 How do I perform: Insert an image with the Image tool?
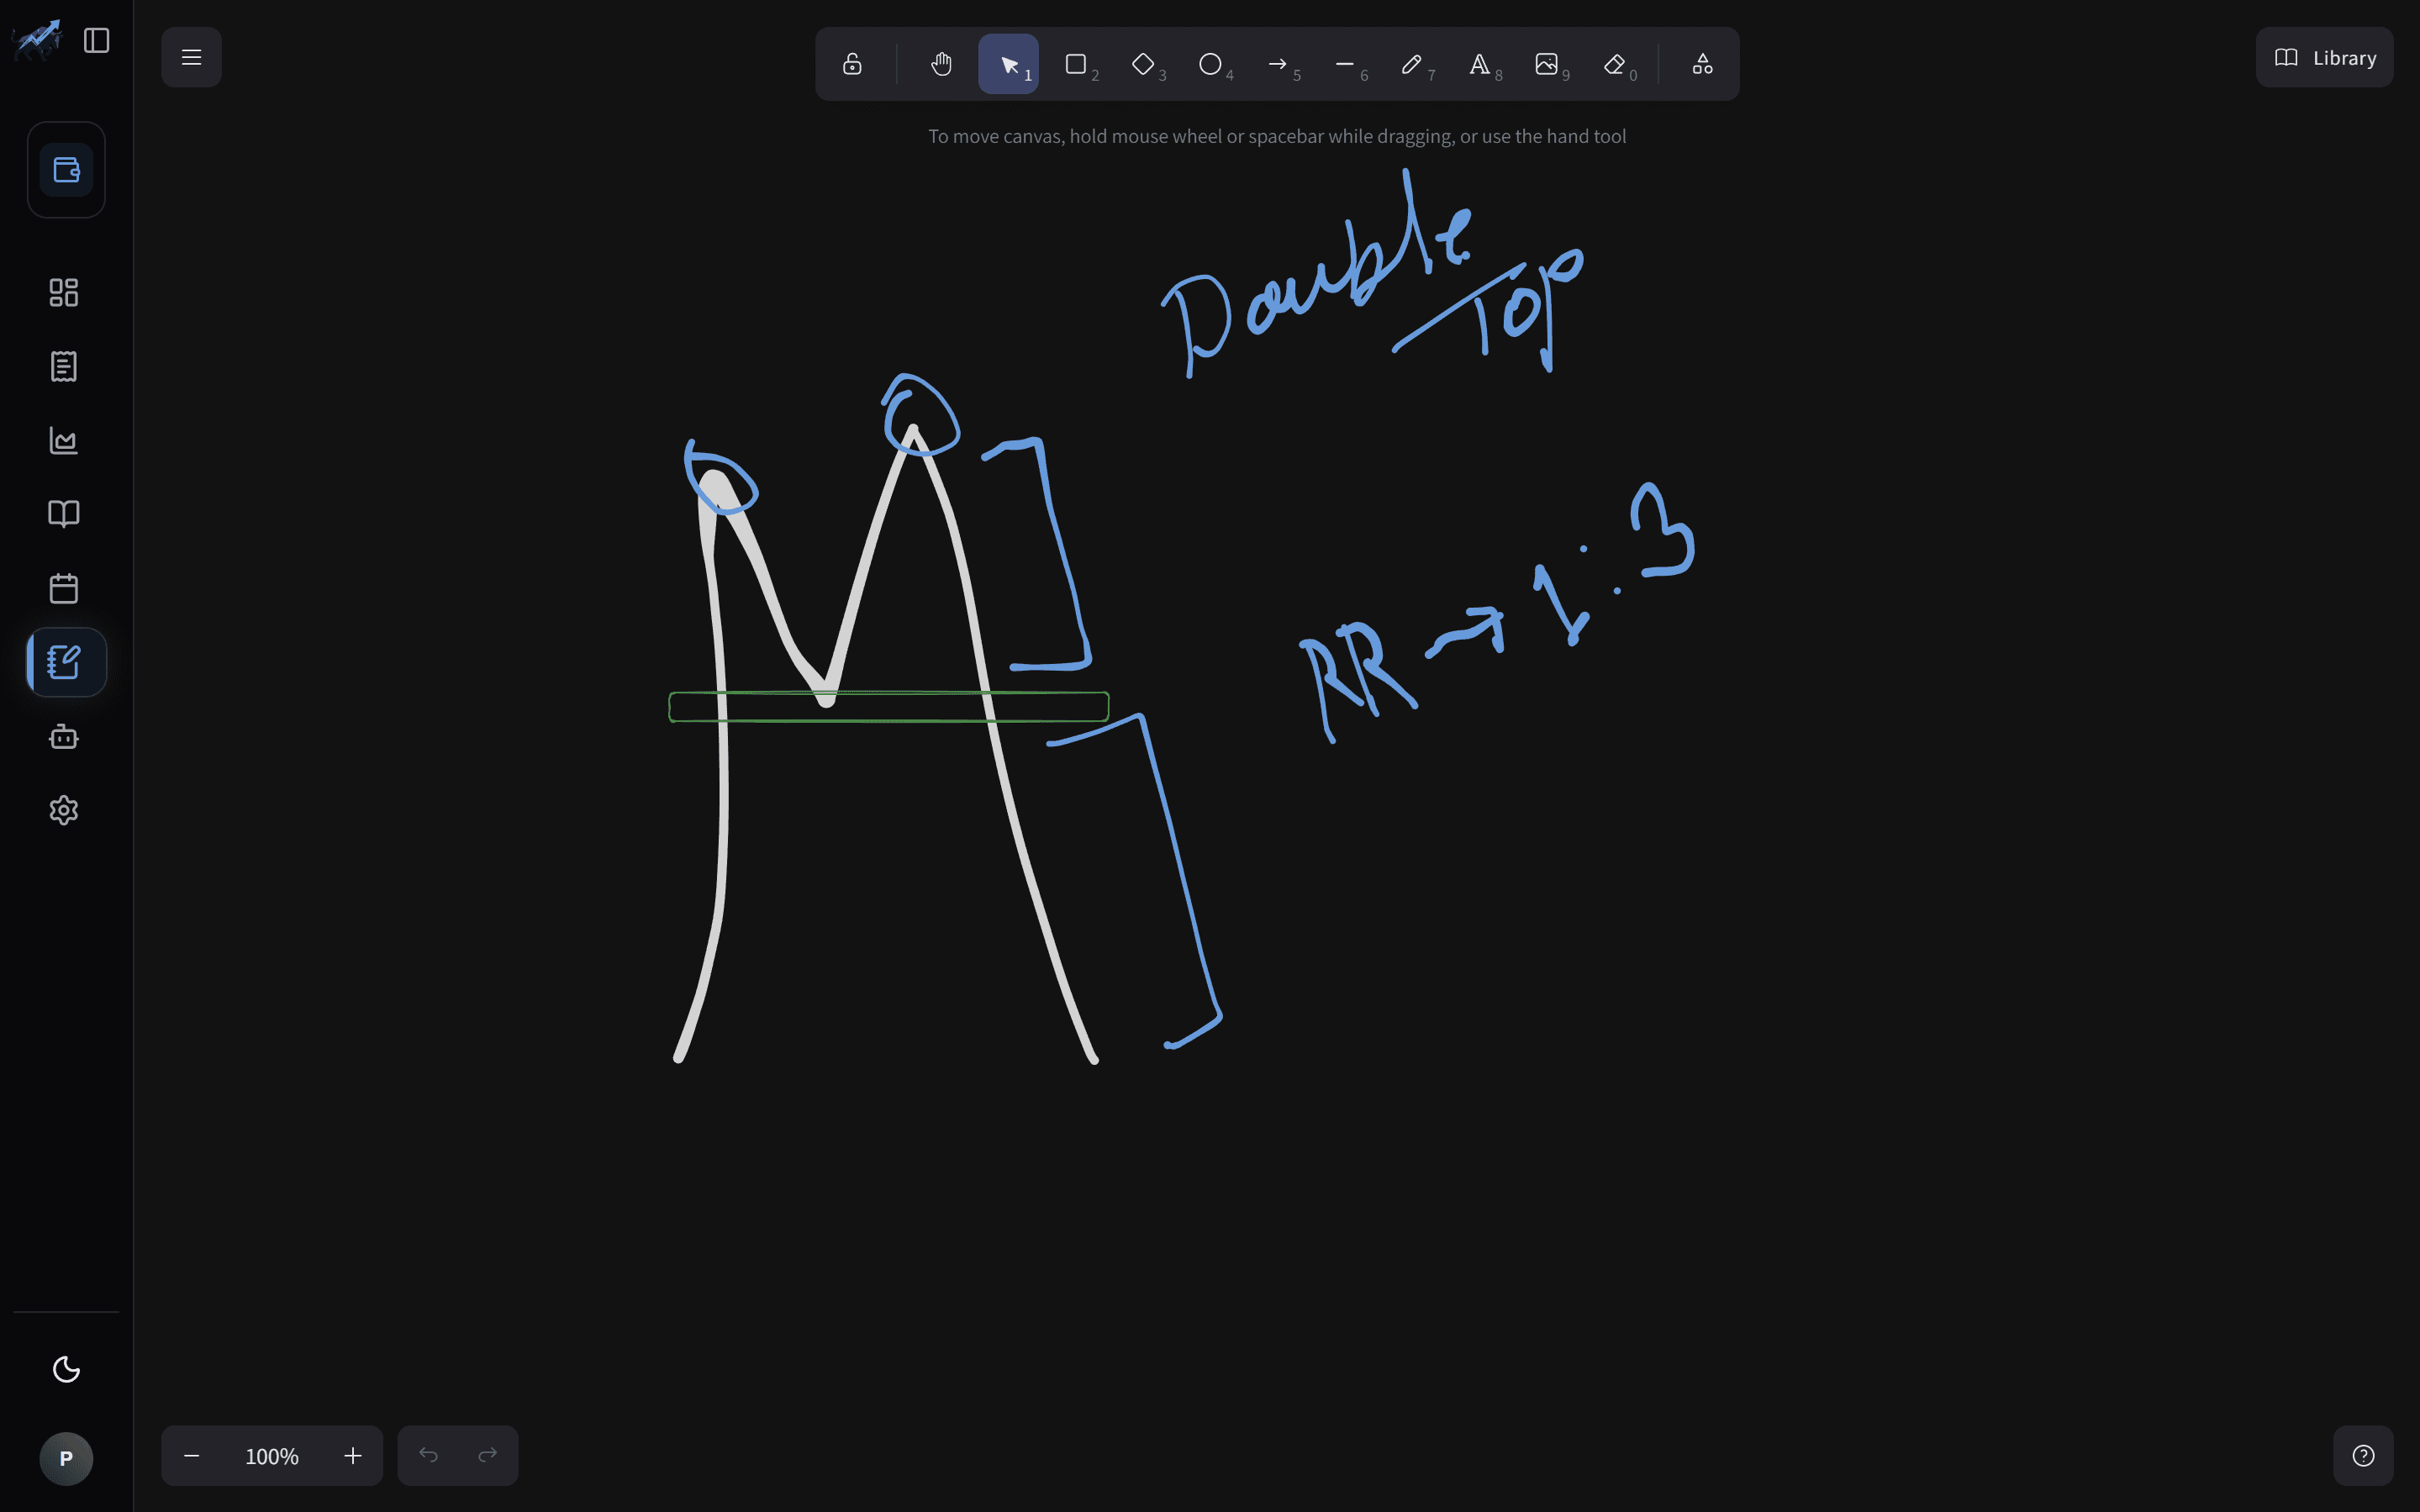pos(1548,63)
